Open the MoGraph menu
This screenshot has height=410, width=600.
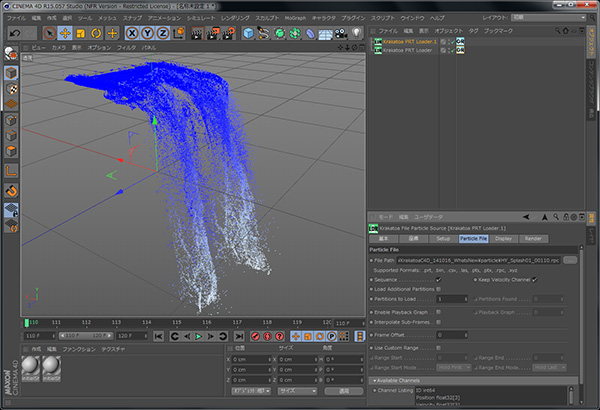click(295, 18)
